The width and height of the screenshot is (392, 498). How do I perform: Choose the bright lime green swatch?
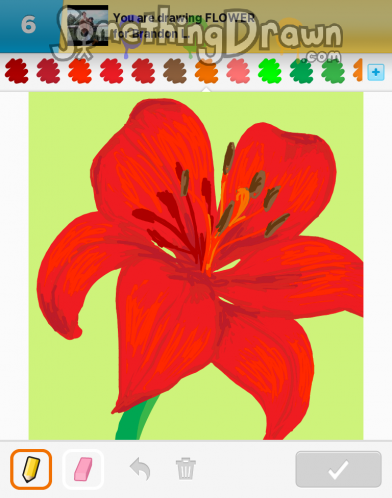click(270, 71)
